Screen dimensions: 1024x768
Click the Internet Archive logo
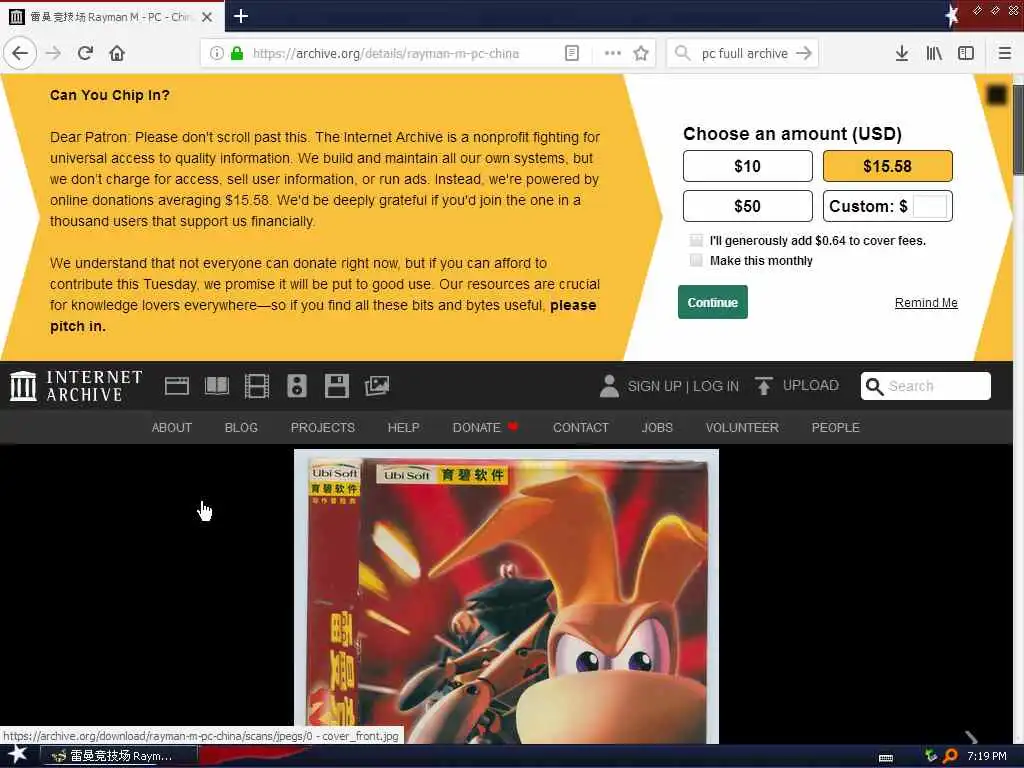tap(76, 386)
